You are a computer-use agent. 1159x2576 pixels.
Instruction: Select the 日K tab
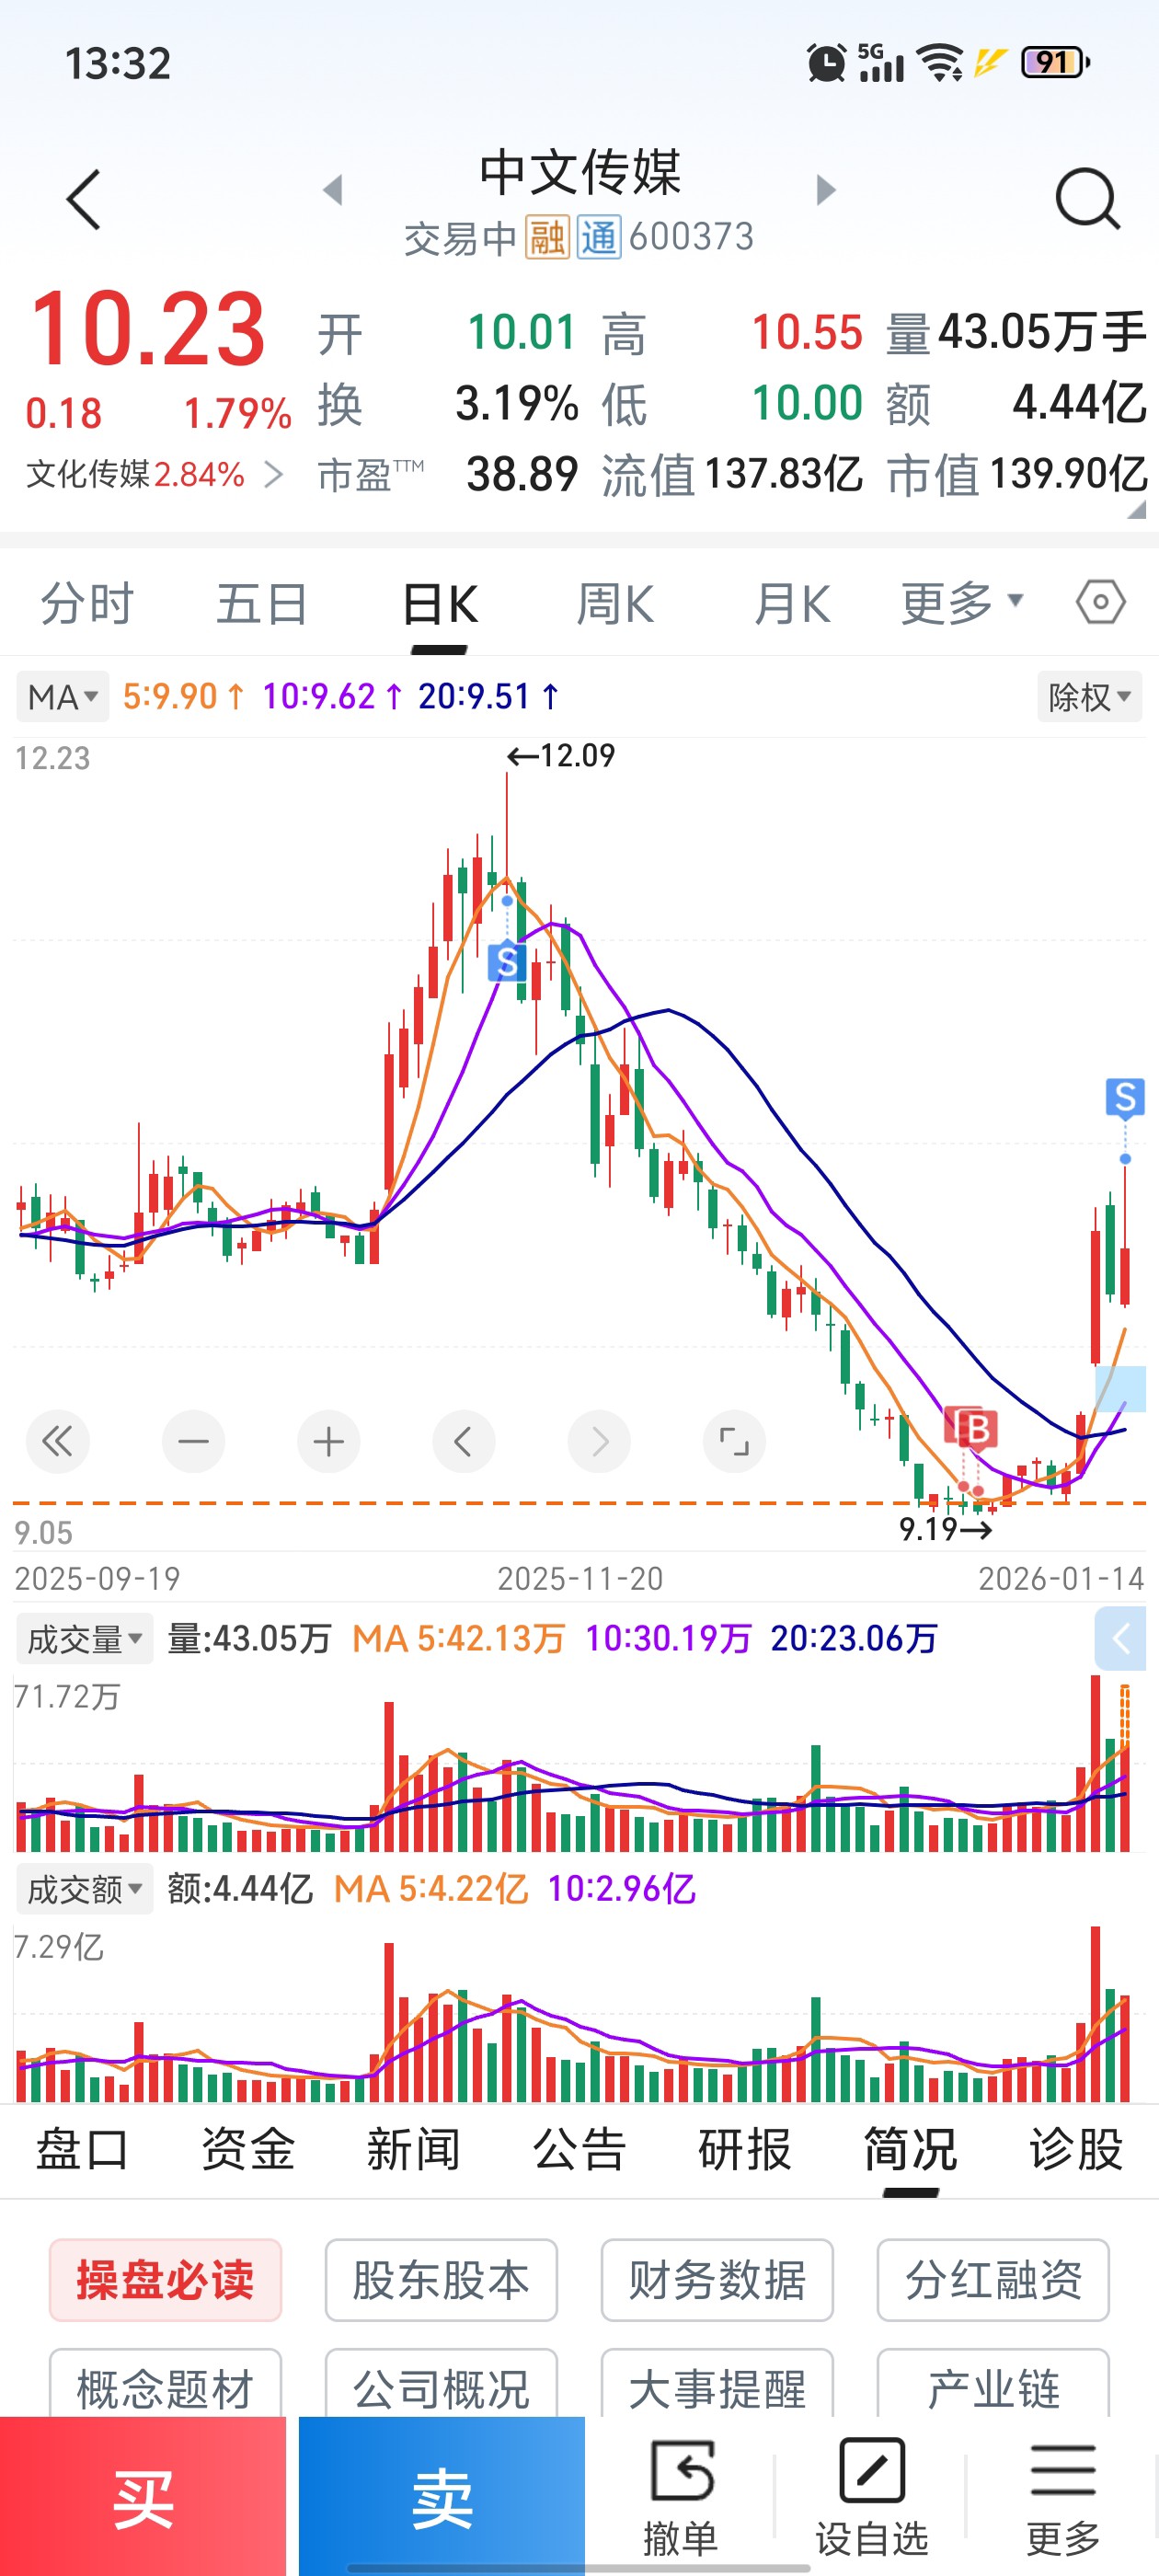click(x=439, y=603)
